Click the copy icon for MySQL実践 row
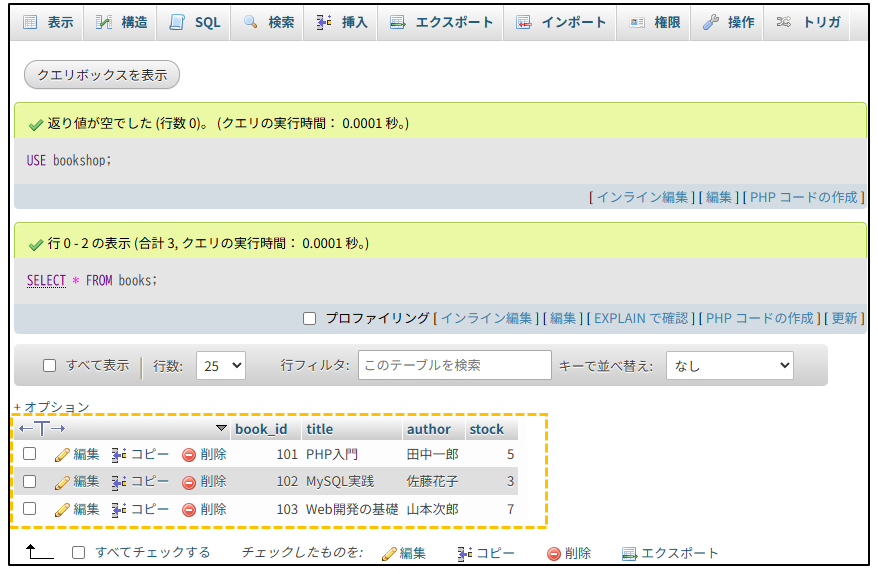 tap(120, 482)
